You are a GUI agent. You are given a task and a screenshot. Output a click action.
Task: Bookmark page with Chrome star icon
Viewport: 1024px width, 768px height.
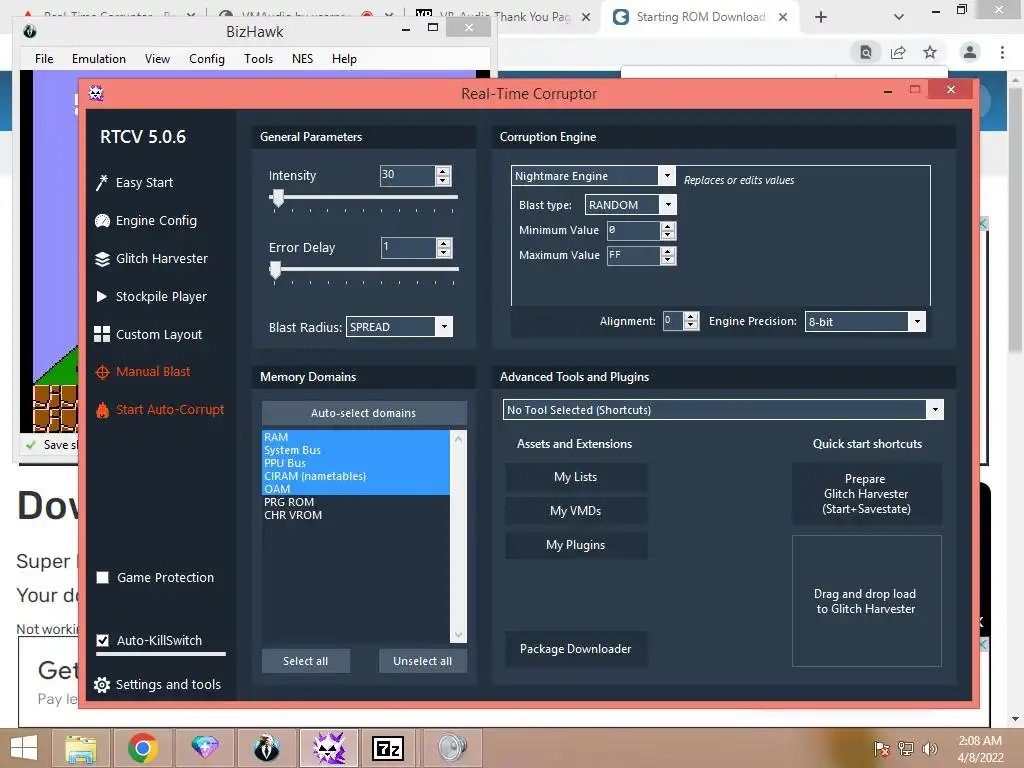tap(930, 52)
